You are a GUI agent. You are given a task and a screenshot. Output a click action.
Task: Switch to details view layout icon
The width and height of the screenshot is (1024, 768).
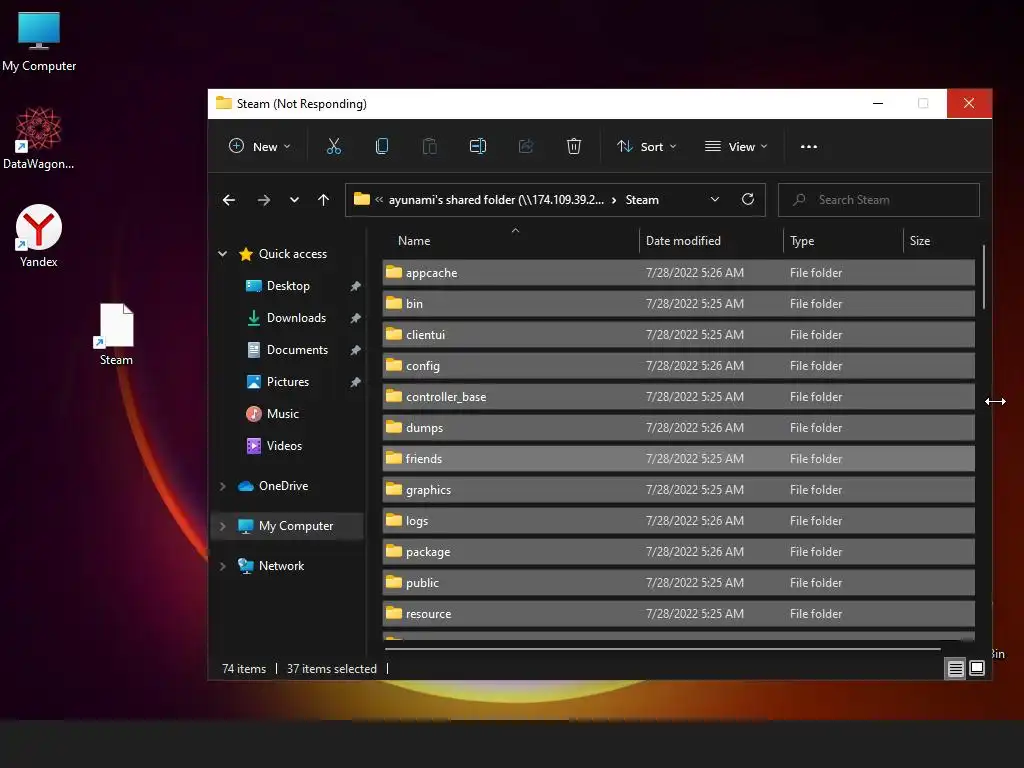click(x=955, y=668)
